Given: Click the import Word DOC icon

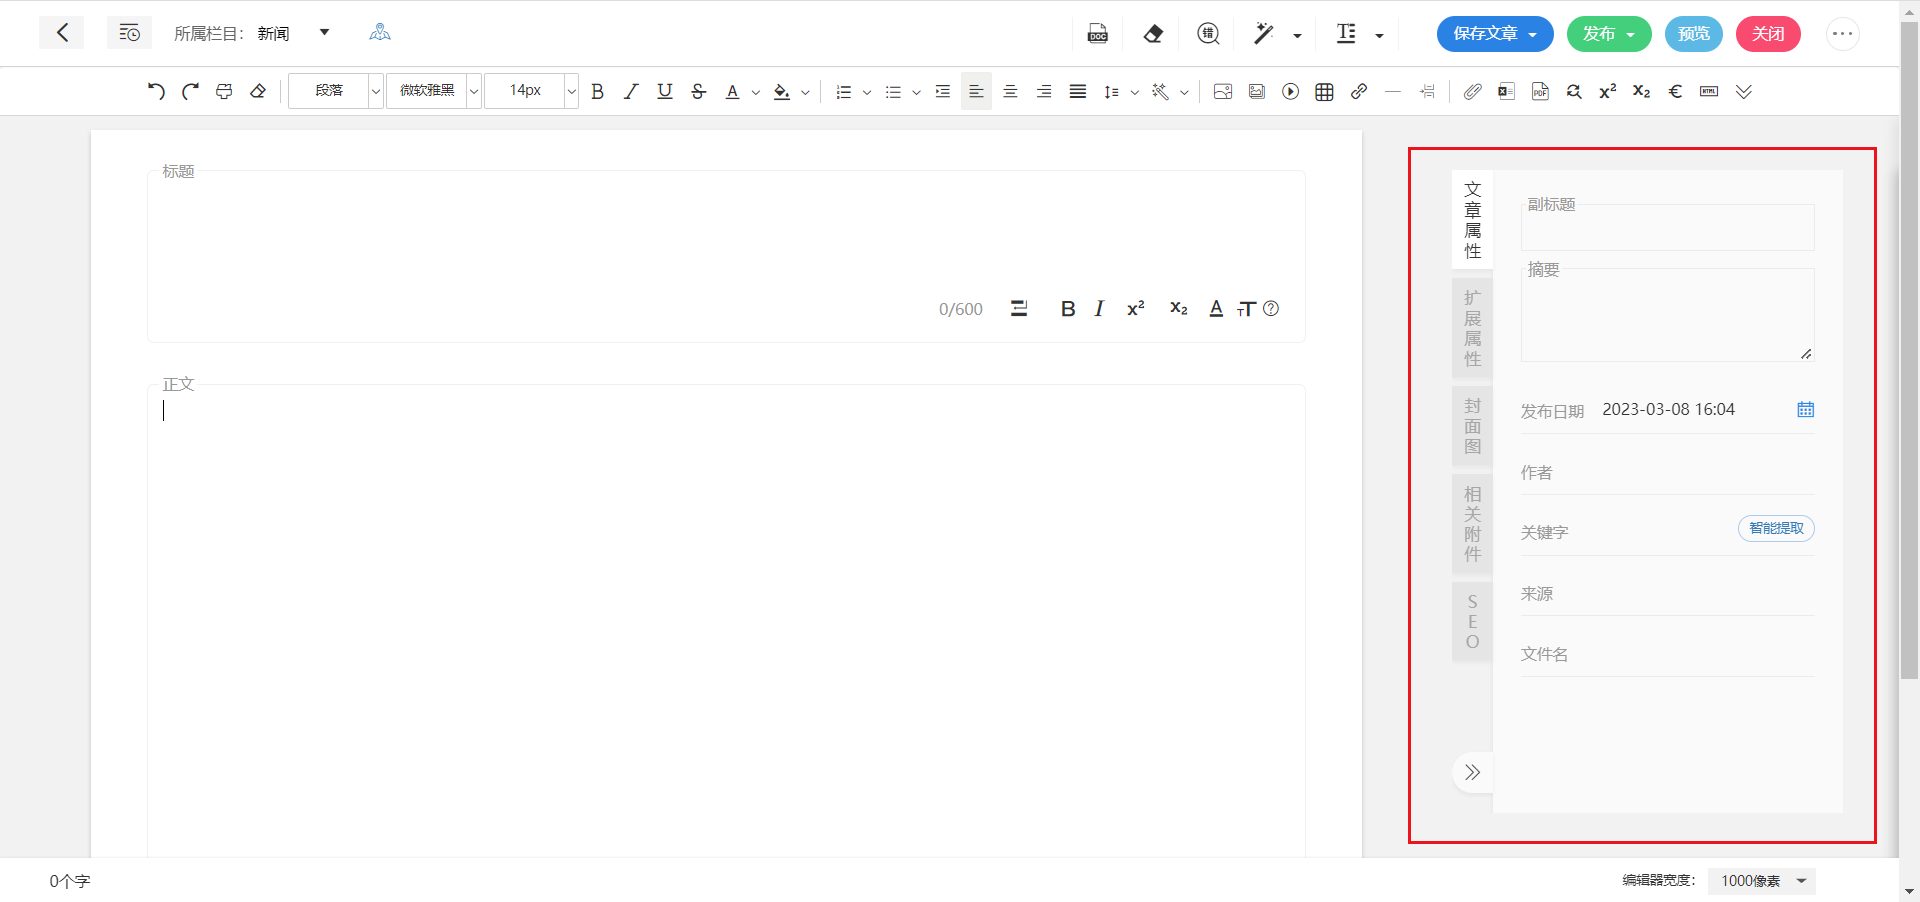Looking at the screenshot, I should point(1097,34).
